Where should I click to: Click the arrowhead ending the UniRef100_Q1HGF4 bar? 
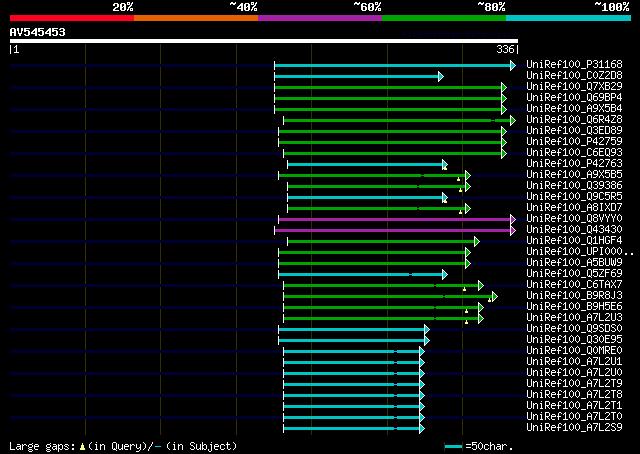click(477, 241)
